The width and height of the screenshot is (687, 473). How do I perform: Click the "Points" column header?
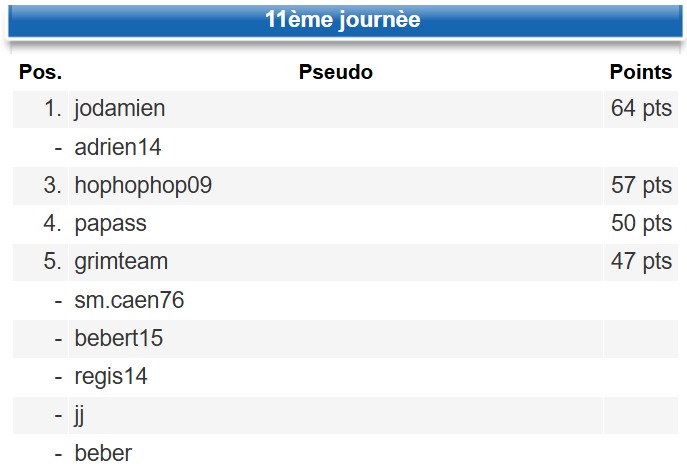click(x=640, y=72)
